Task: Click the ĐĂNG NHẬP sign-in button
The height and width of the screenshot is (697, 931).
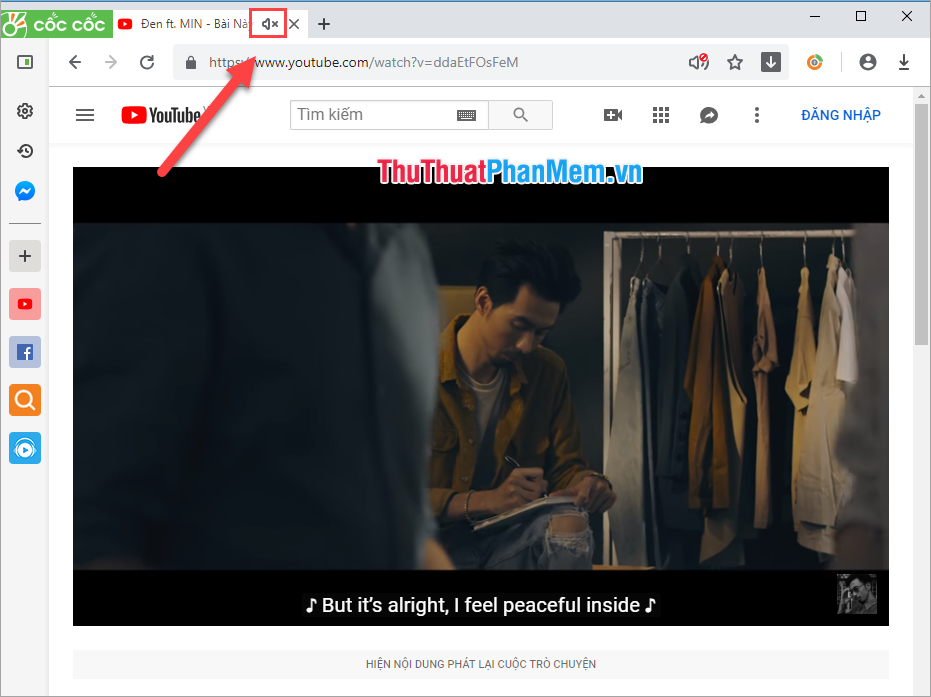Action: (x=840, y=115)
